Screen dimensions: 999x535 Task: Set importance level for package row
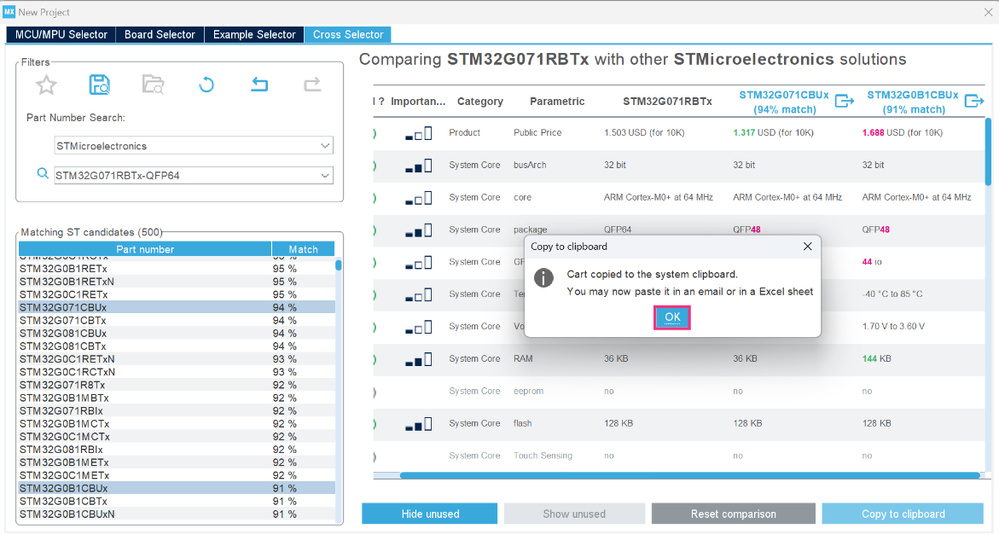(419, 231)
